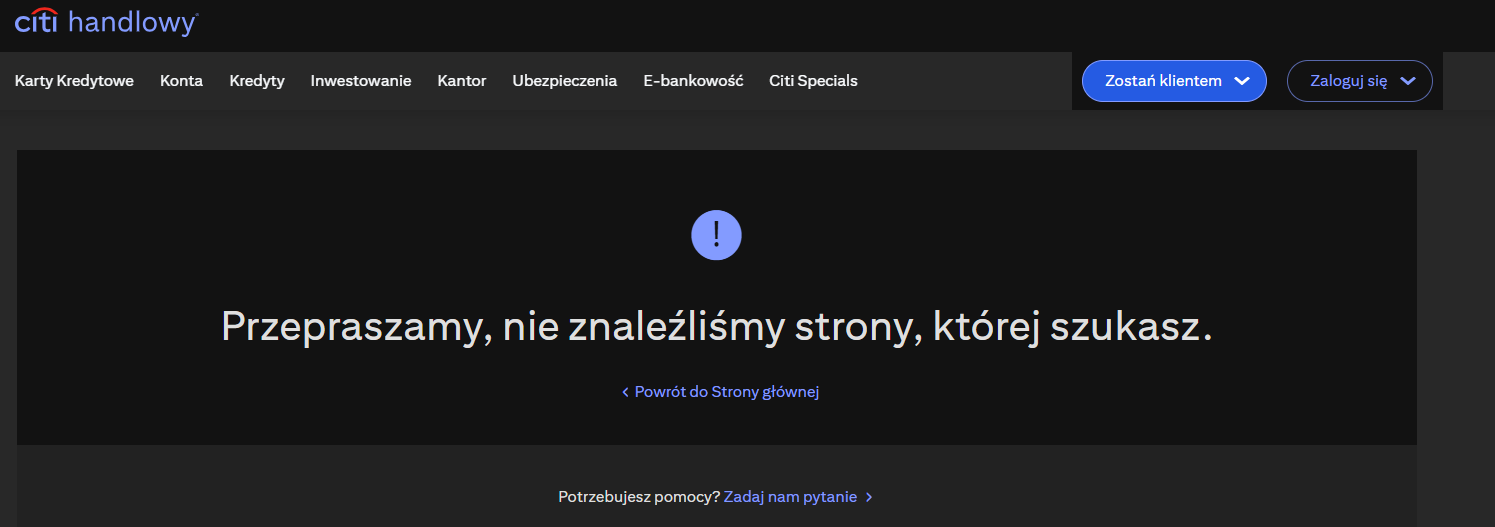Go to the Inwestowanie section
Screen dimensions: 1495x527
tap(361, 81)
